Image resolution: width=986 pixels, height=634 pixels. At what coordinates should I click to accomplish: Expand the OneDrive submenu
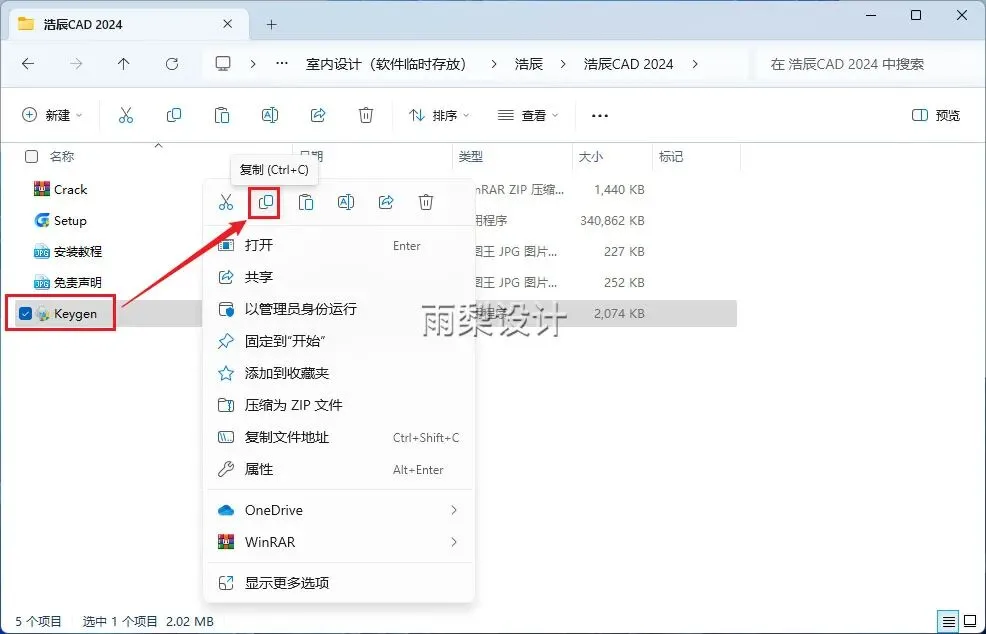pos(453,510)
